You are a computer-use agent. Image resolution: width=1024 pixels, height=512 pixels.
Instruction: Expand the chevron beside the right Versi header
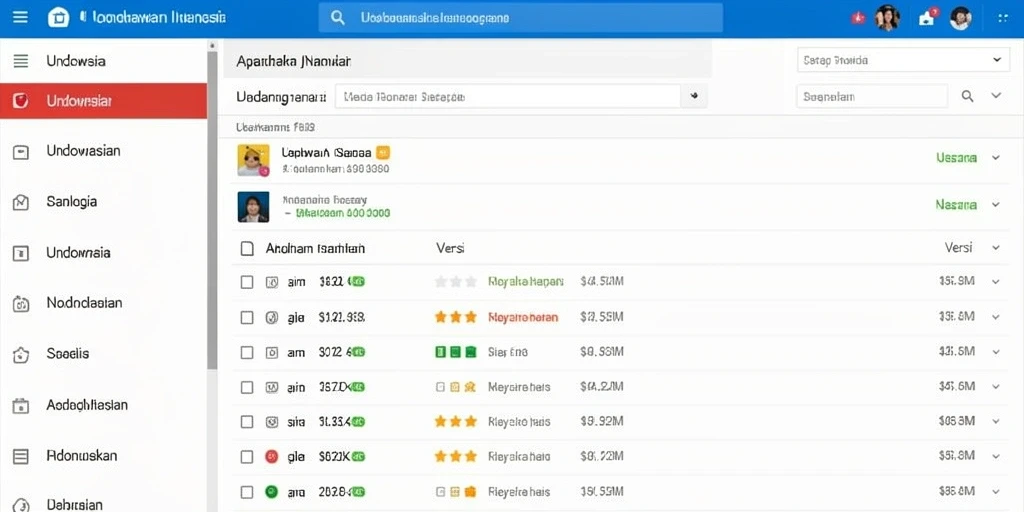996,248
